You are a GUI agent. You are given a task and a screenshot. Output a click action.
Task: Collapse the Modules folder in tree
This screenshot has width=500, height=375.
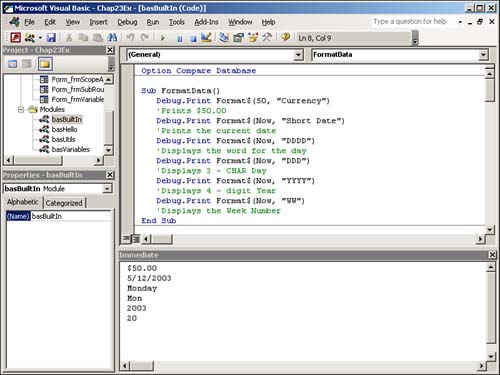point(21,109)
